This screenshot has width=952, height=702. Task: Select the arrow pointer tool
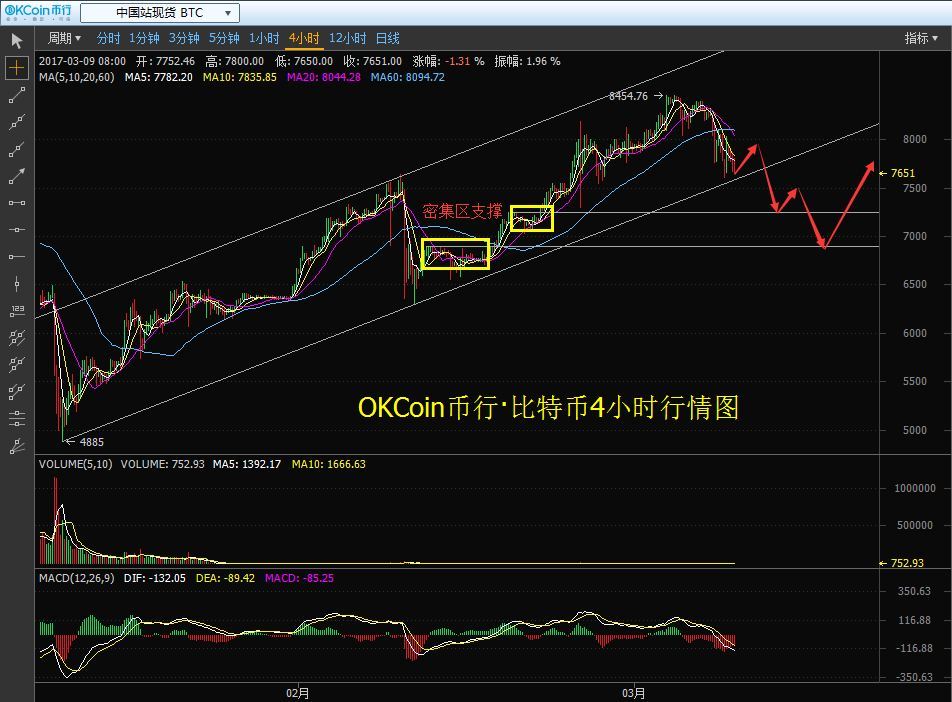16,41
